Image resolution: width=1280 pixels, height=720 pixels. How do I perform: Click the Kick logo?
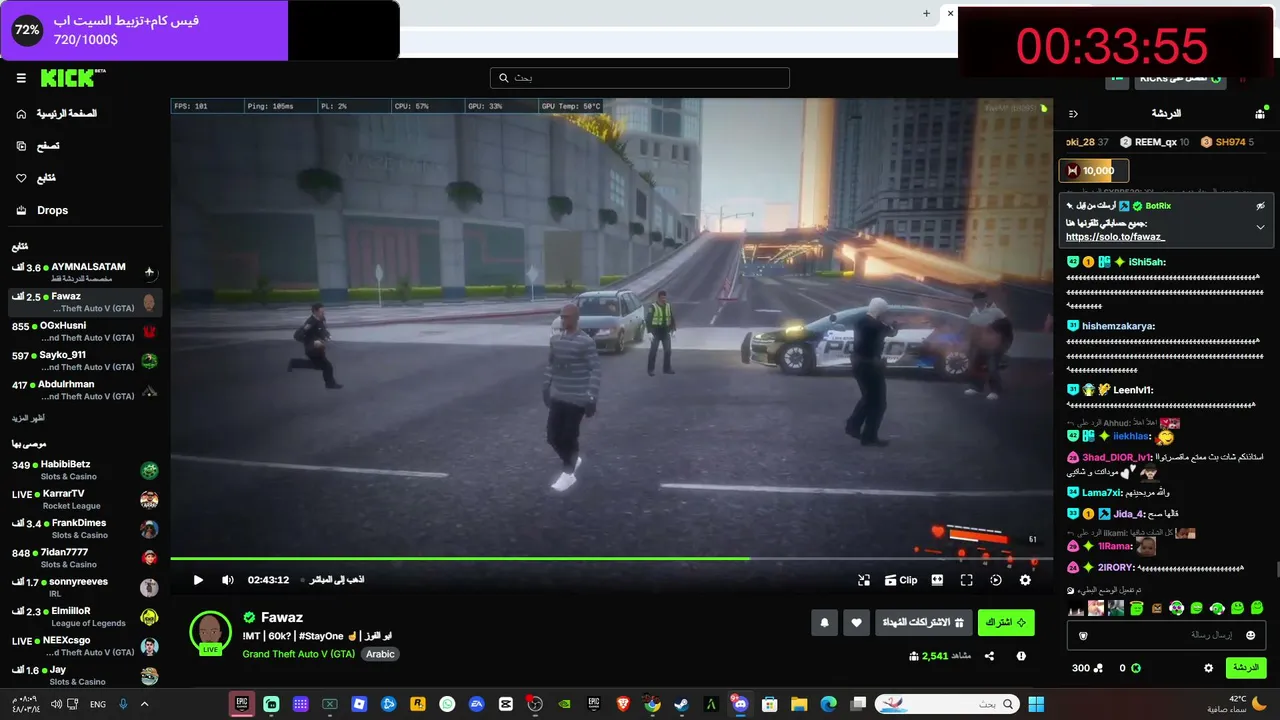point(73,78)
